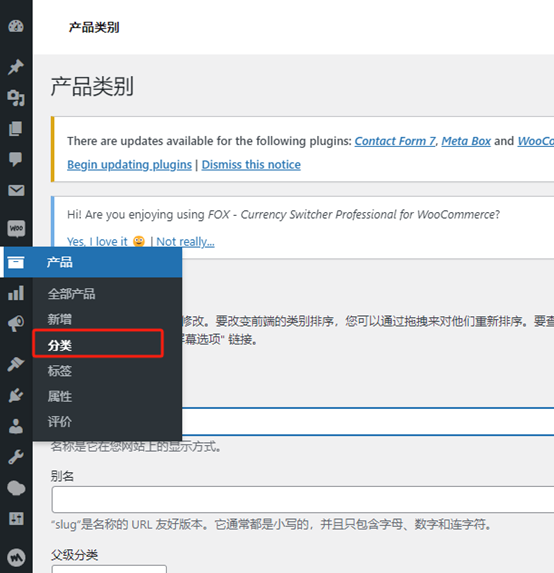Open the Meta Box plugin link

466,141
